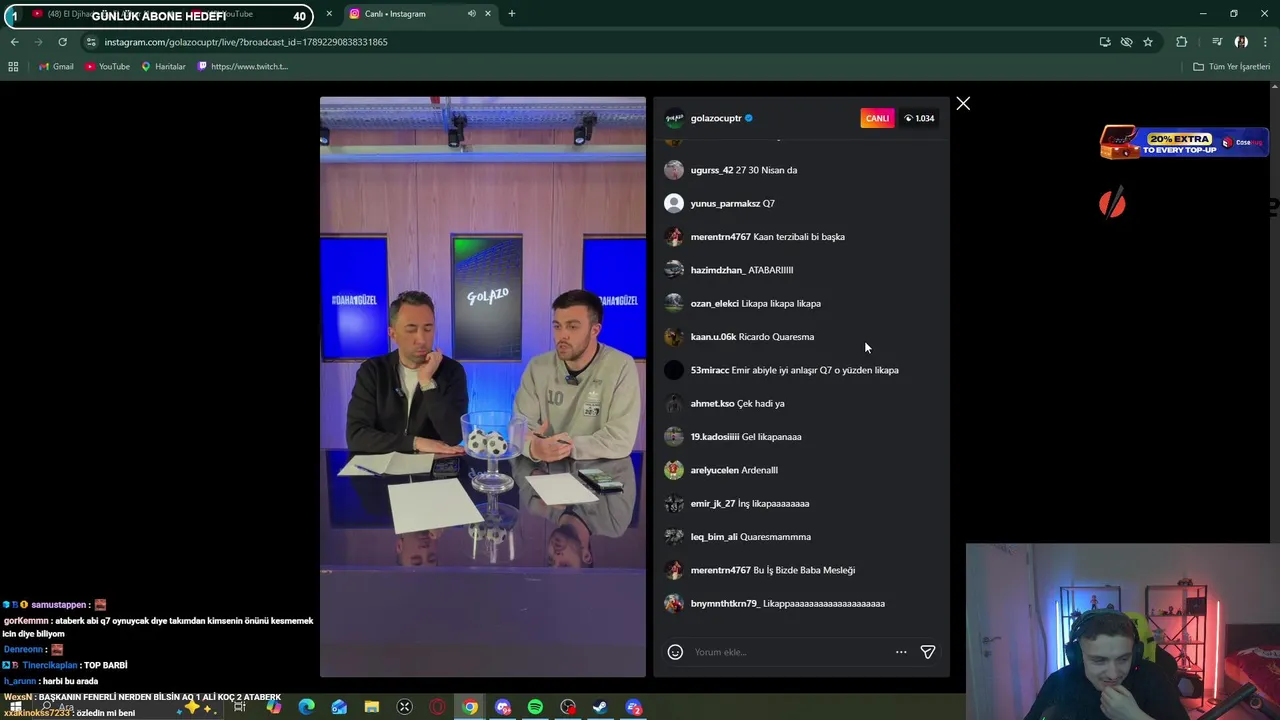Image resolution: width=1280 pixels, height=720 pixels.
Task: Open Microsoft Edge from taskbar
Action: click(x=306, y=707)
